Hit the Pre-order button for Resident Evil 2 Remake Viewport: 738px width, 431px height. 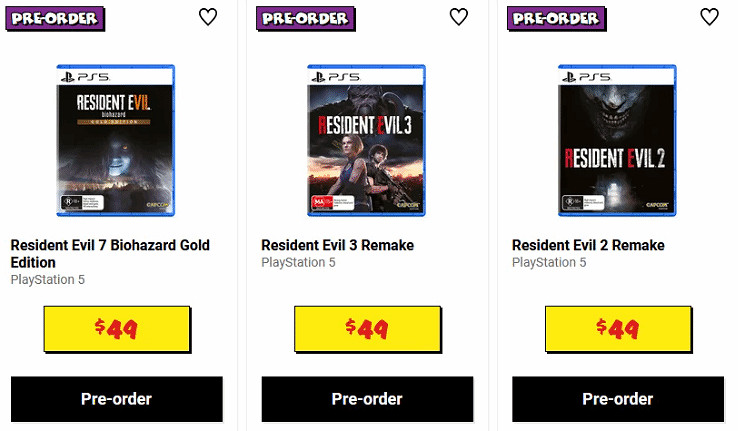pos(617,399)
